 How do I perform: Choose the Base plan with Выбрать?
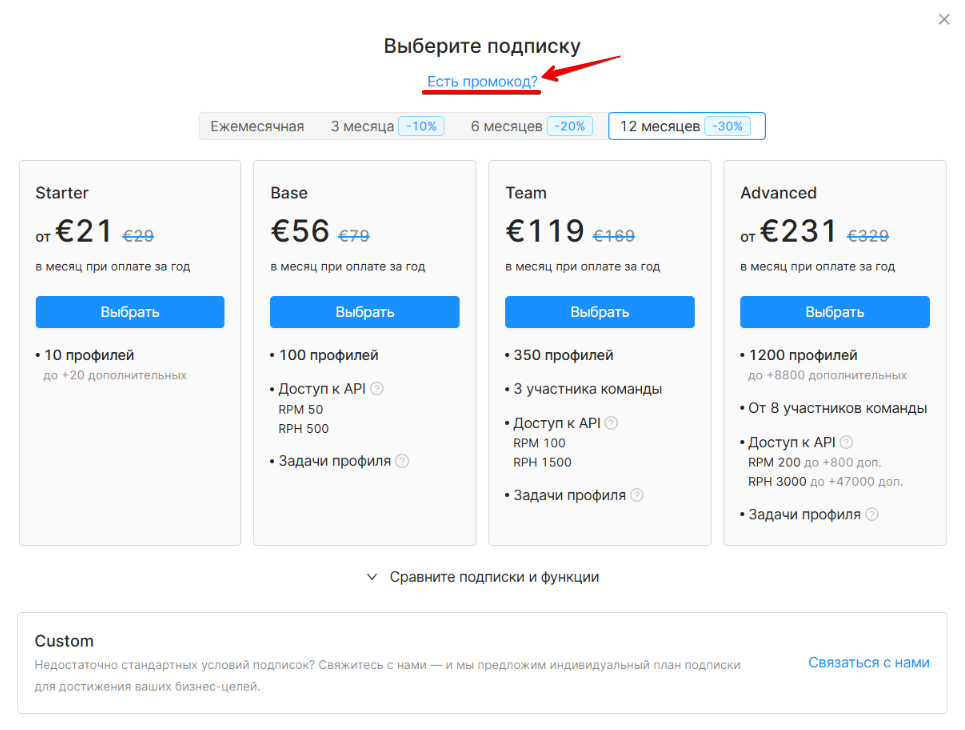[x=365, y=312]
